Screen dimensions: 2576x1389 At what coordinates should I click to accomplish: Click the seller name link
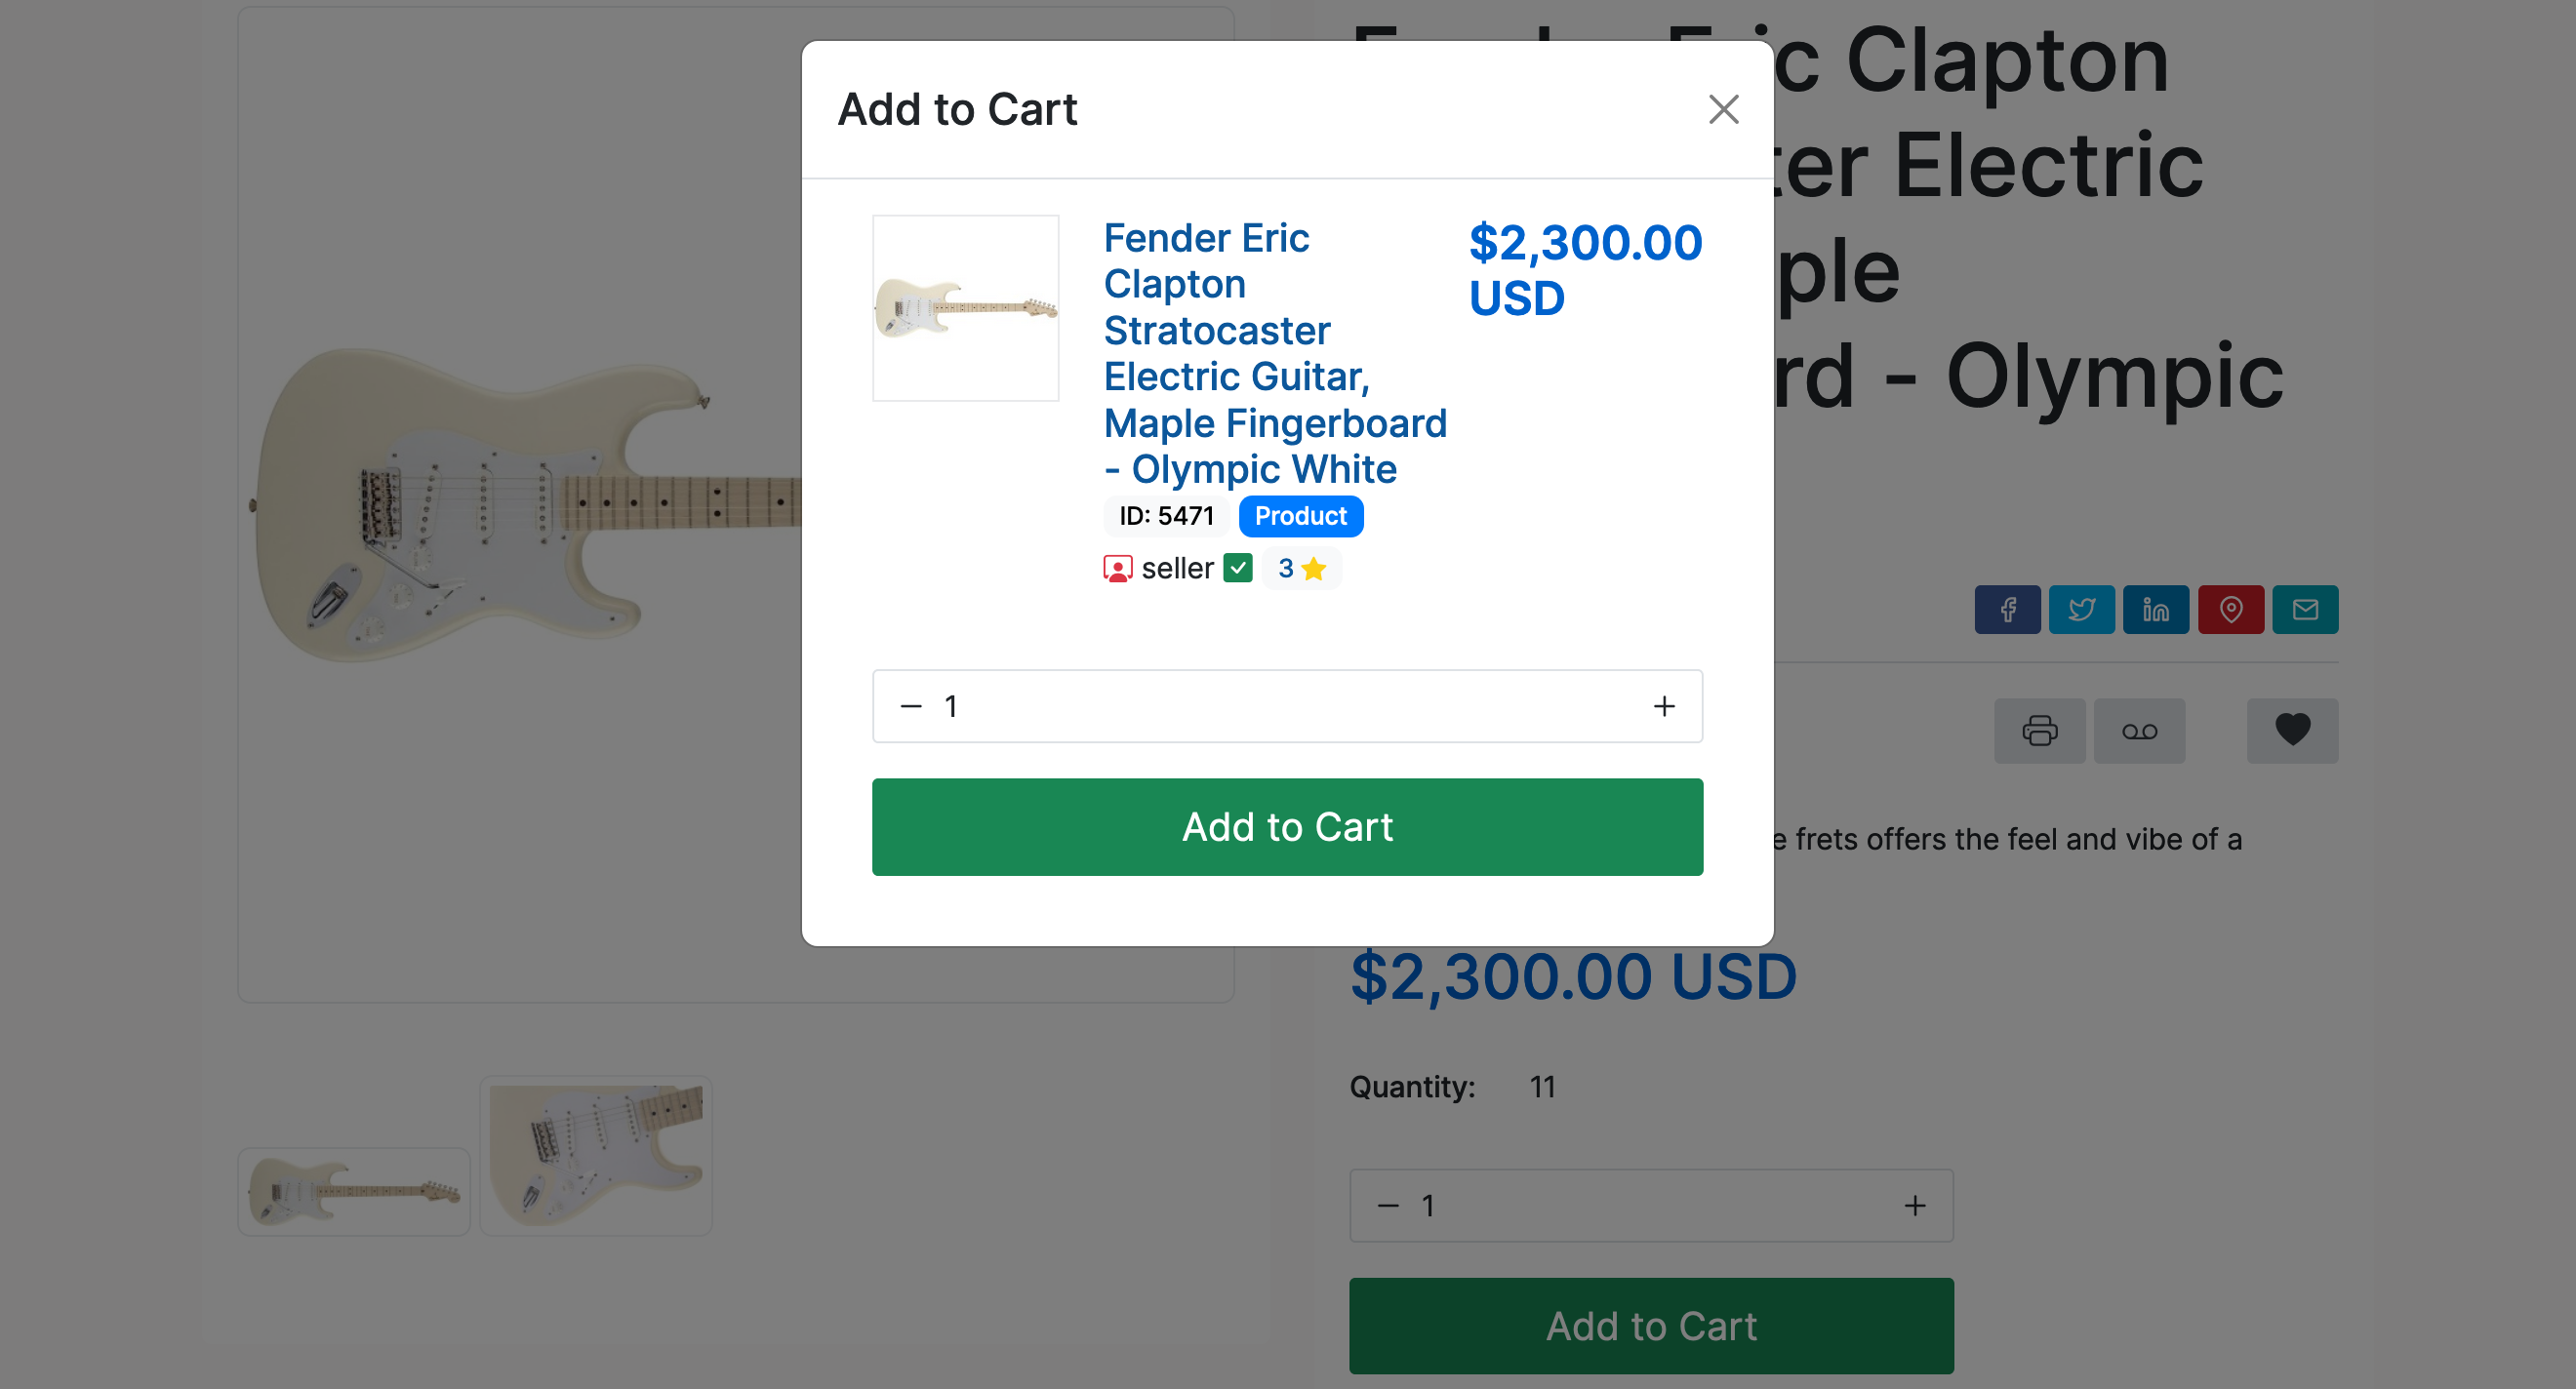[x=1177, y=568]
